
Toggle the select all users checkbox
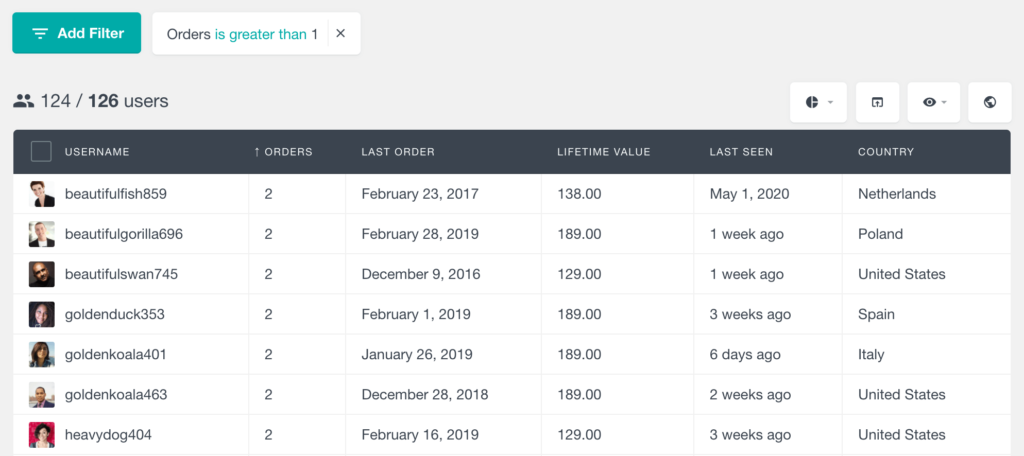point(41,152)
